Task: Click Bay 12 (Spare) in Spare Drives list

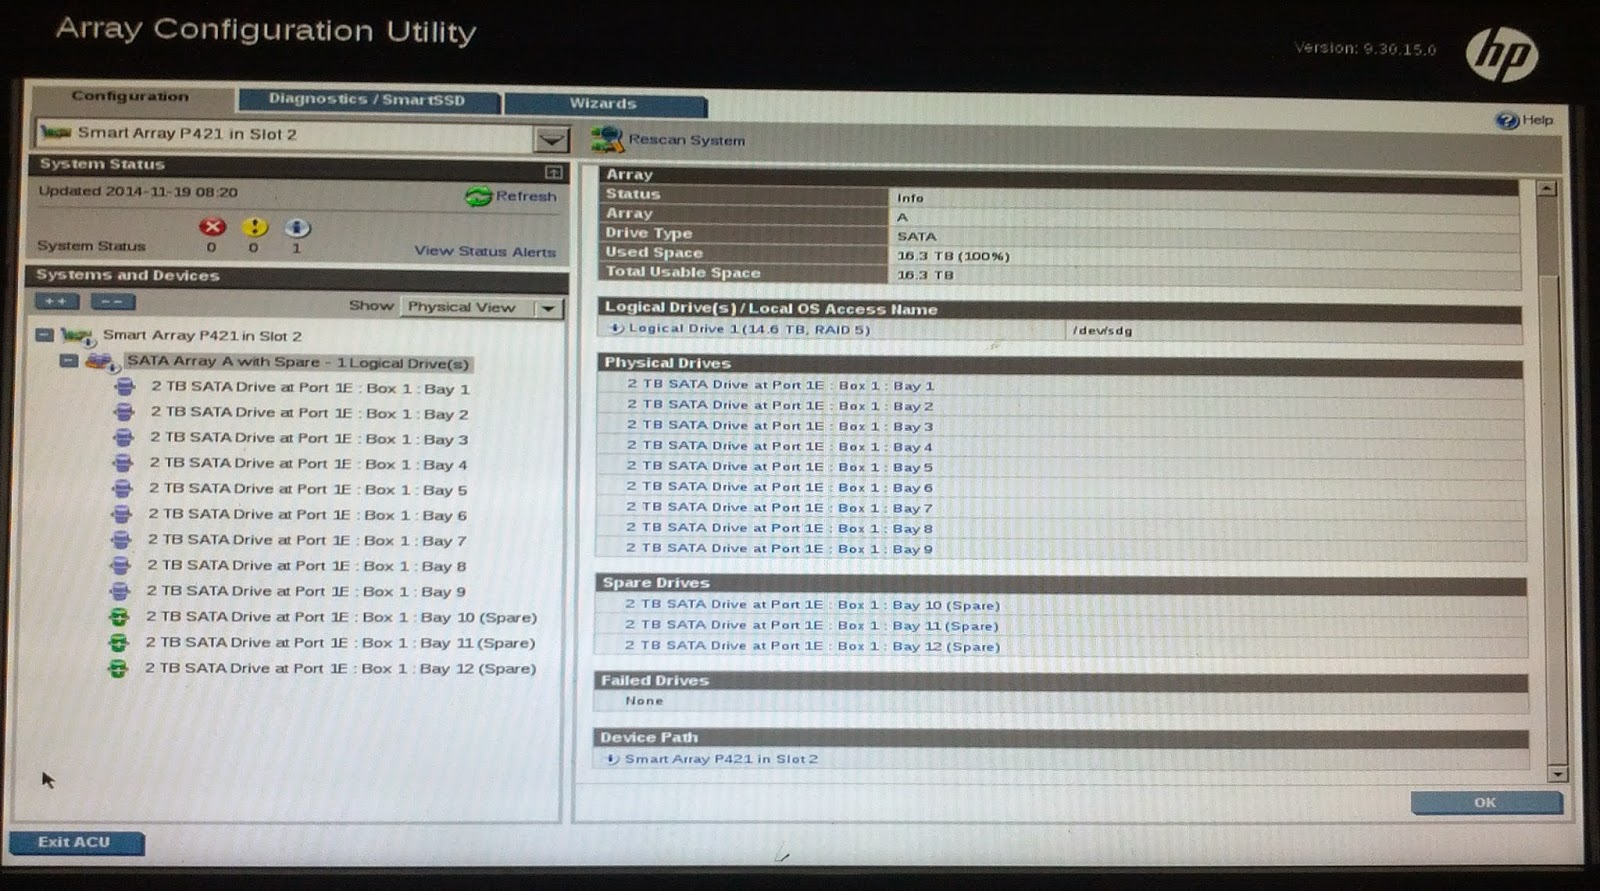Action: 812,646
